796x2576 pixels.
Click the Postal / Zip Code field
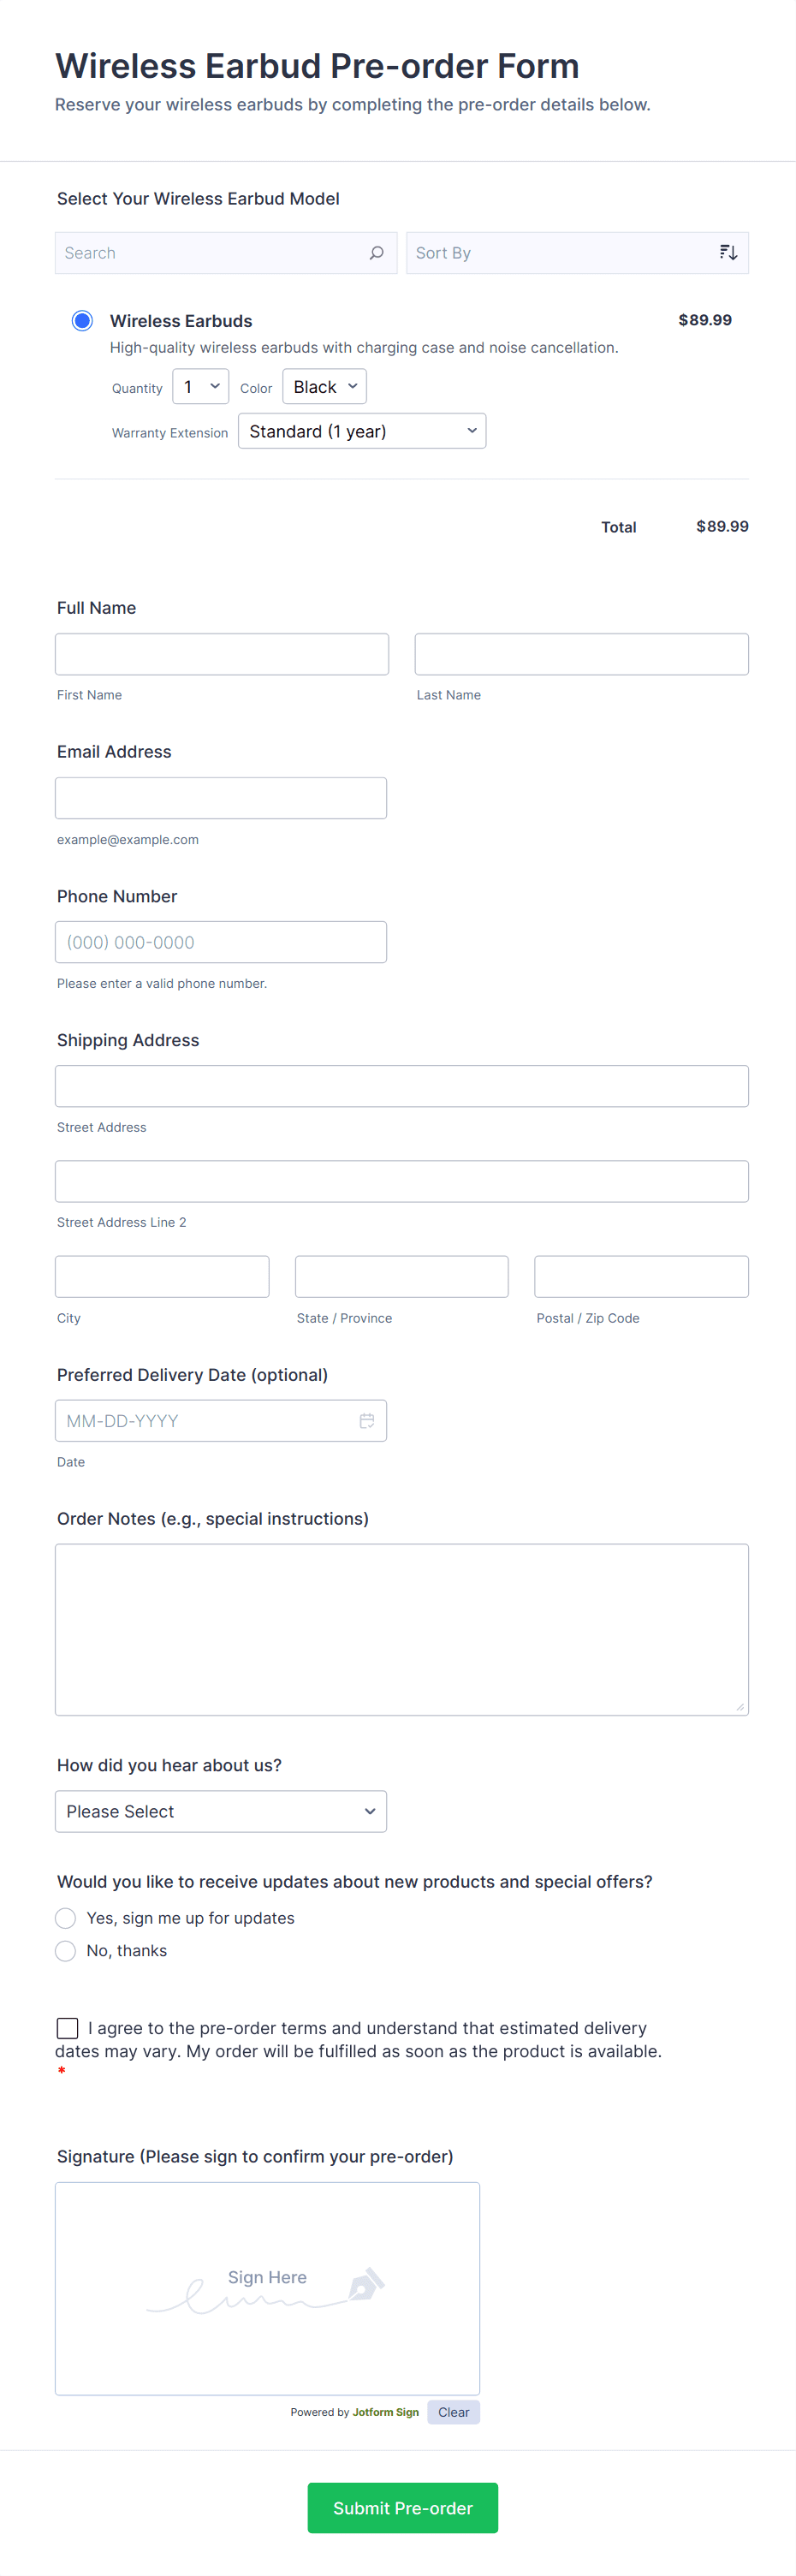click(x=640, y=1276)
